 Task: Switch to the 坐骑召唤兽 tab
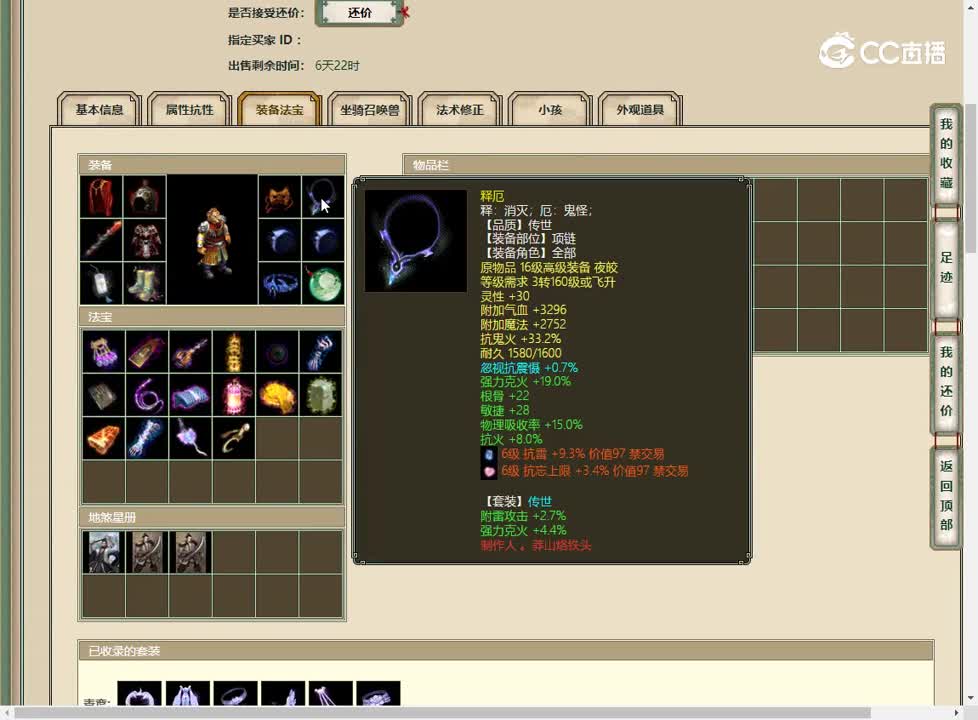tap(369, 111)
